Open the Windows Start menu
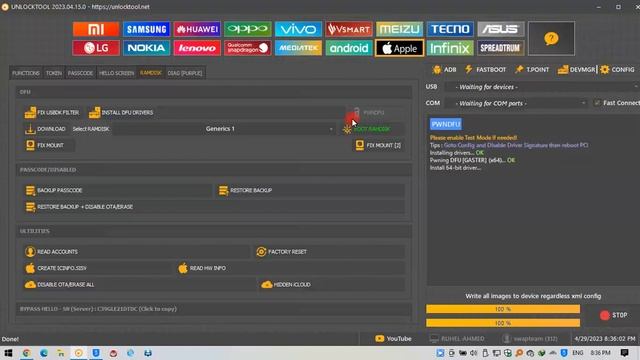Image resolution: width=640 pixels, height=360 pixels. click(8, 353)
